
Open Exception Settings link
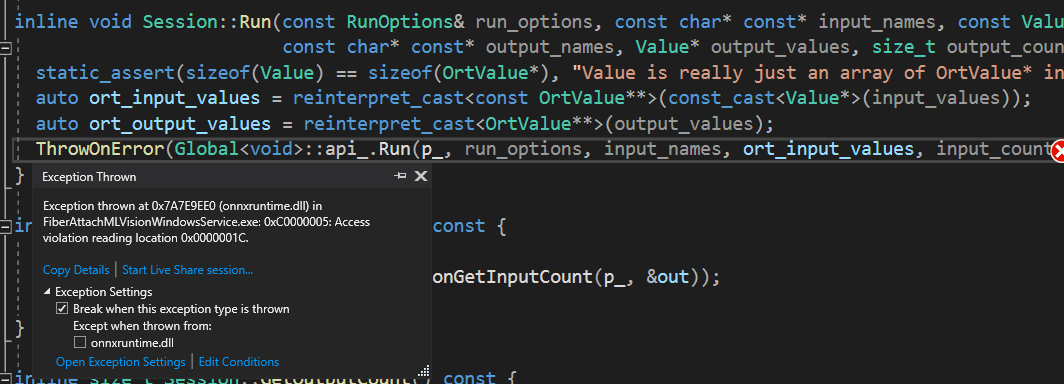click(121, 362)
